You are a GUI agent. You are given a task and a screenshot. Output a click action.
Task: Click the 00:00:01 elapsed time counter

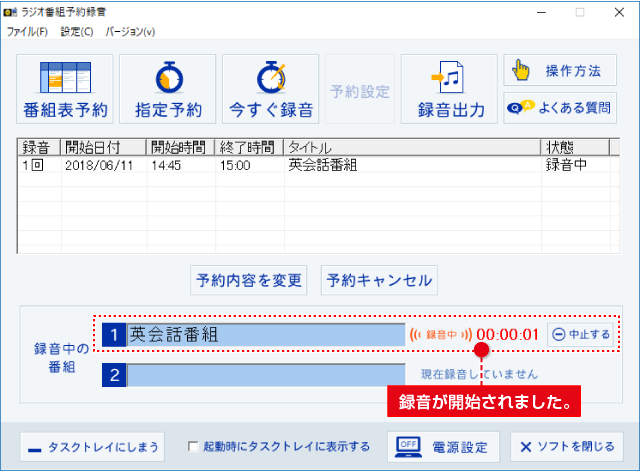click(508, 335)
